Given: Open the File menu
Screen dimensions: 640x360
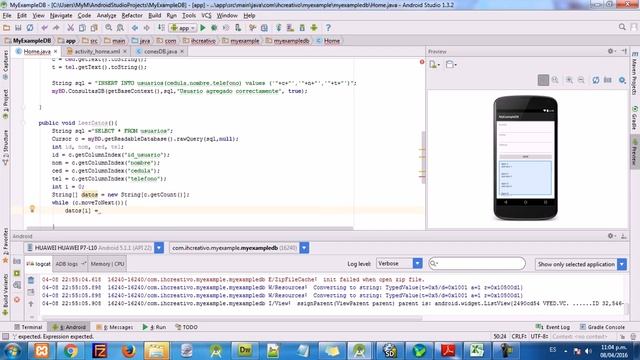Looking at the screenshot, I should point(7,16).
